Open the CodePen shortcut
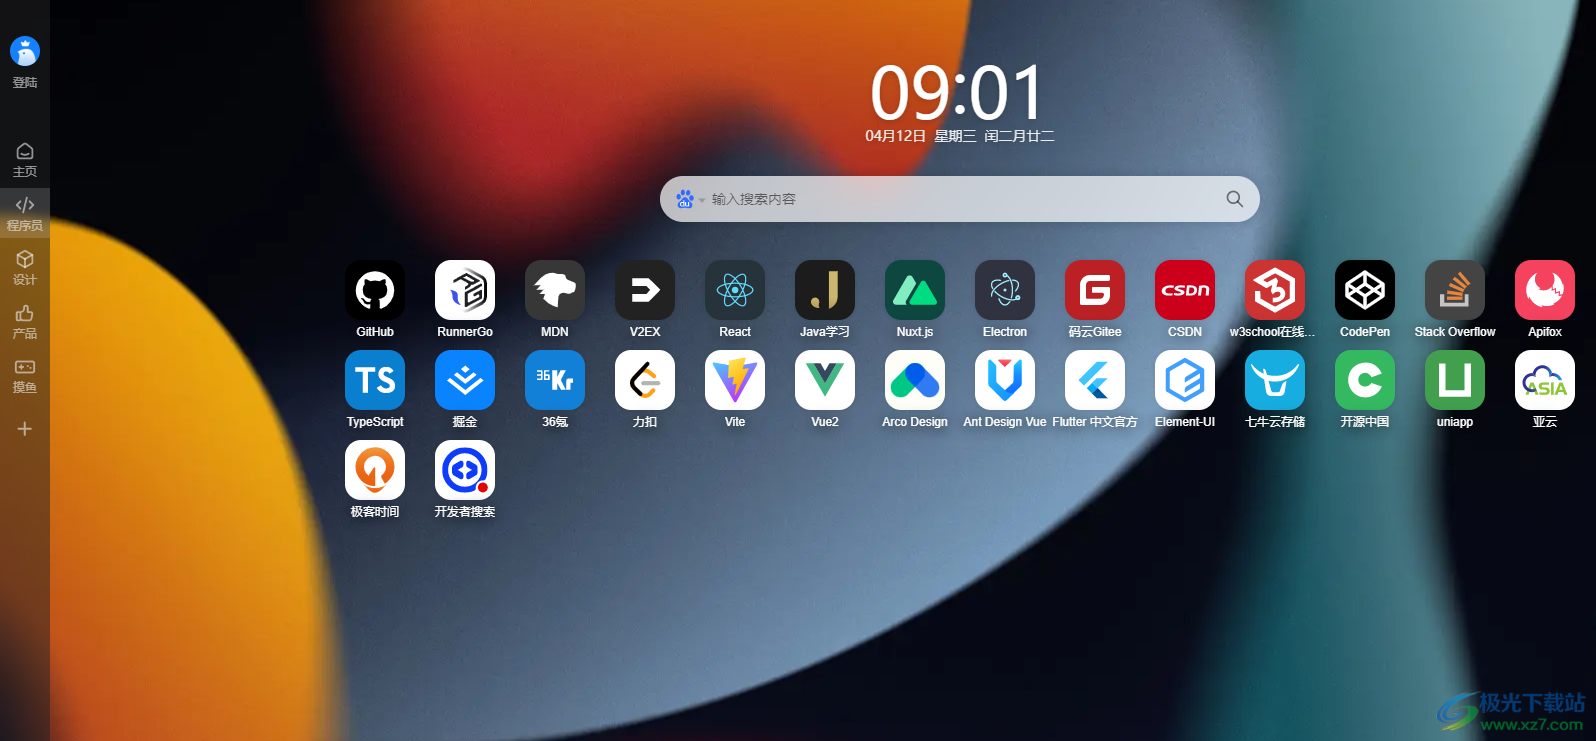Screen dimensions: 1596x741 (1365, 290)
